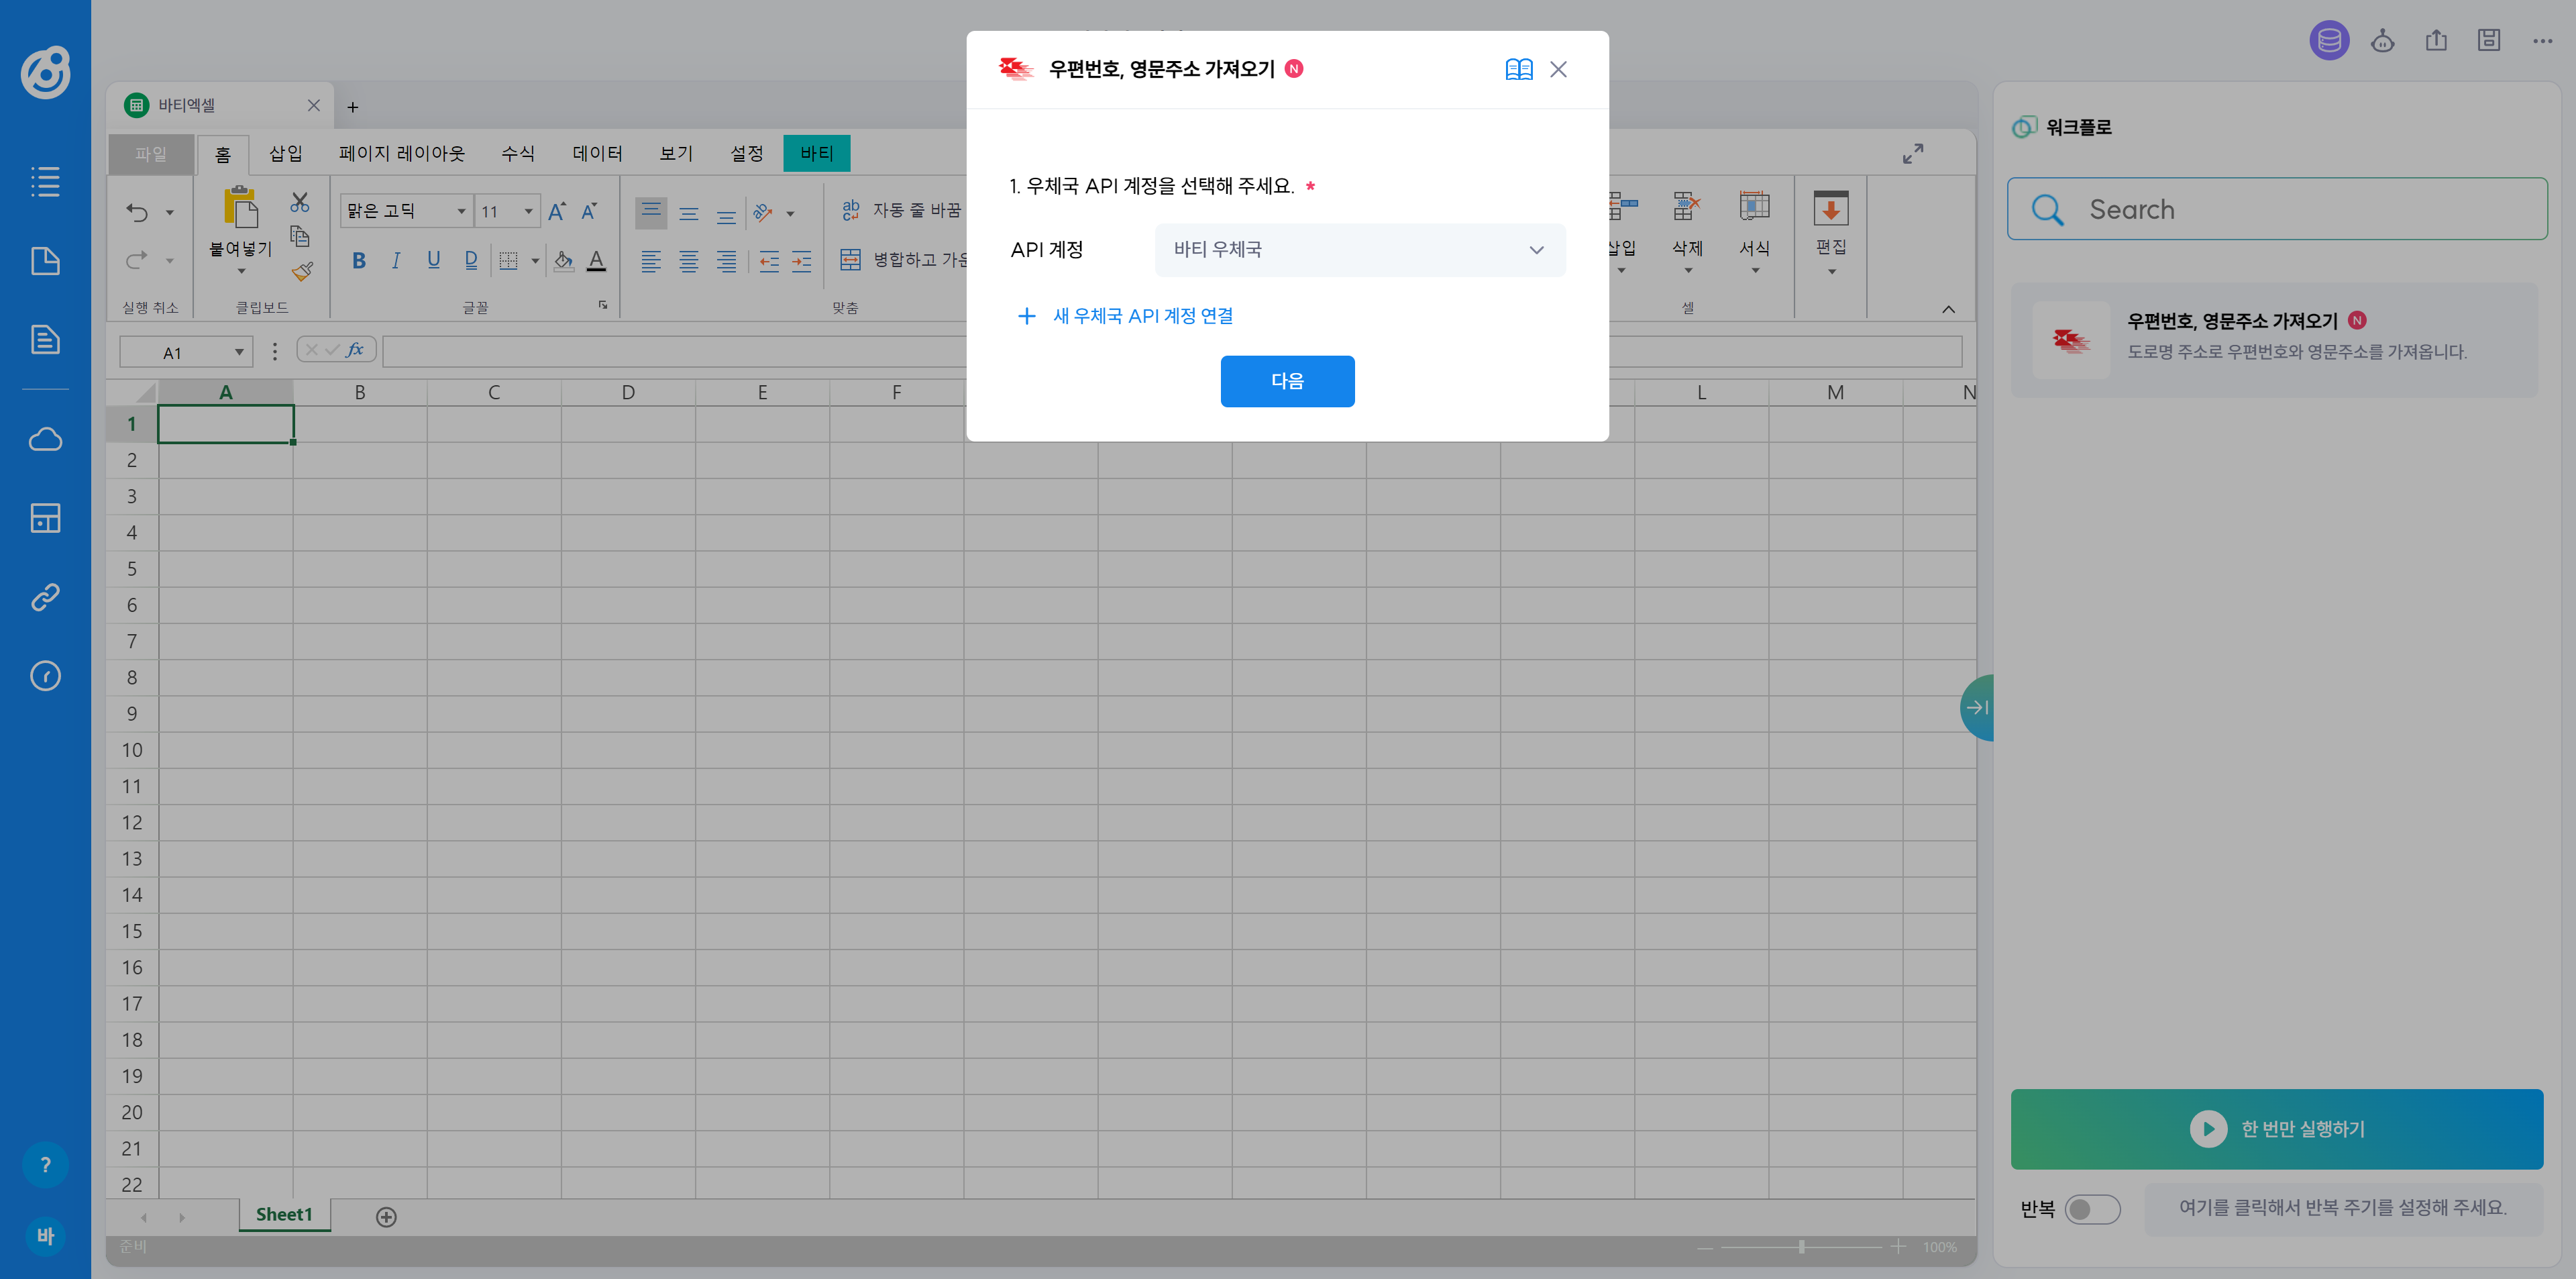
Task: Open the help question mark button
Action: (45, 1165)
